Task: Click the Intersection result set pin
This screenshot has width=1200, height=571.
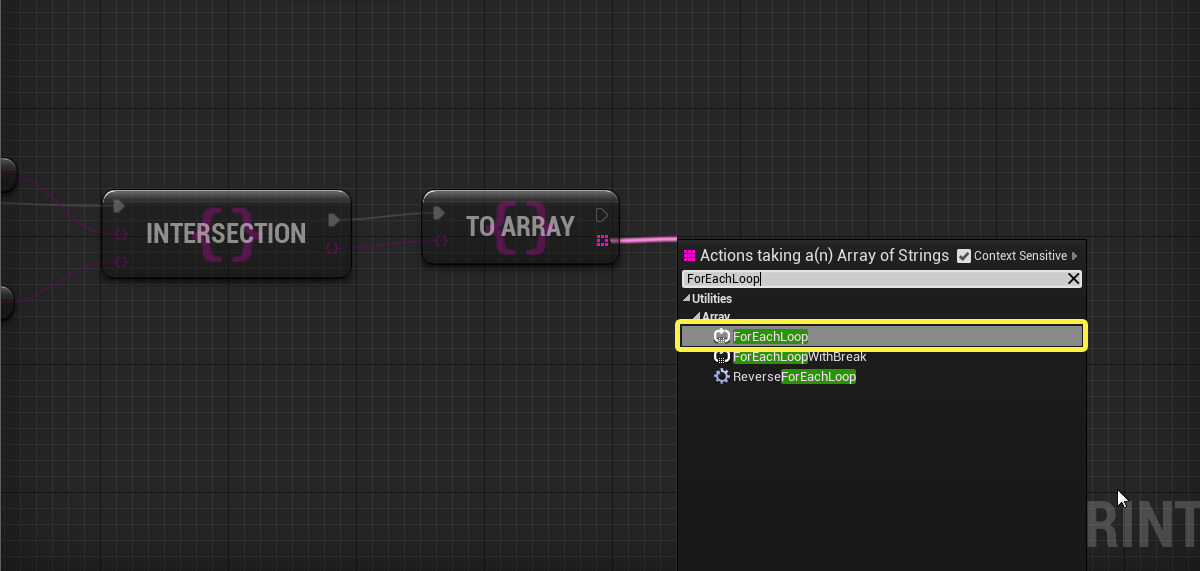Action: pyautogui.click(x=333, y=248)
